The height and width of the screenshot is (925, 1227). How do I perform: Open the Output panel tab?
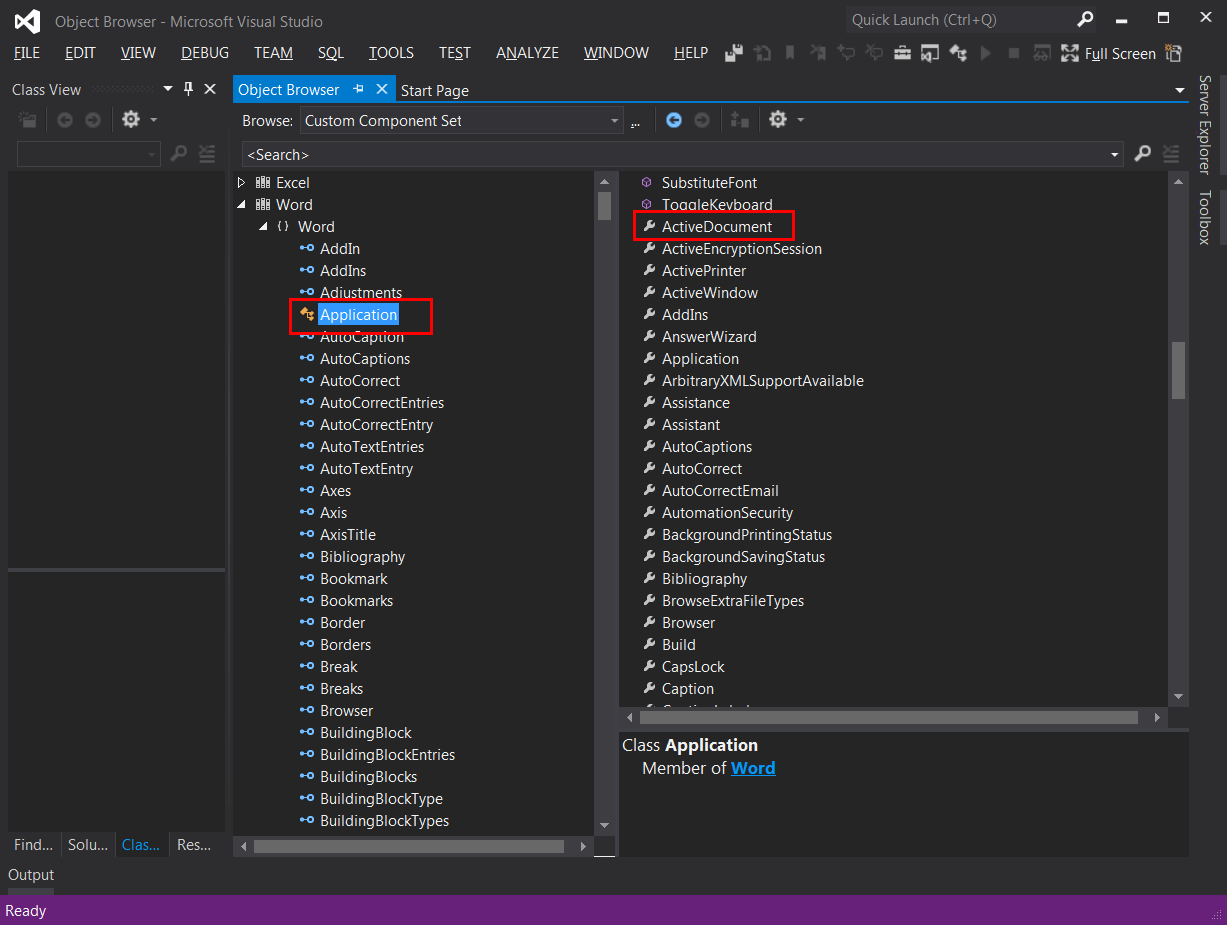click(31, 875)
